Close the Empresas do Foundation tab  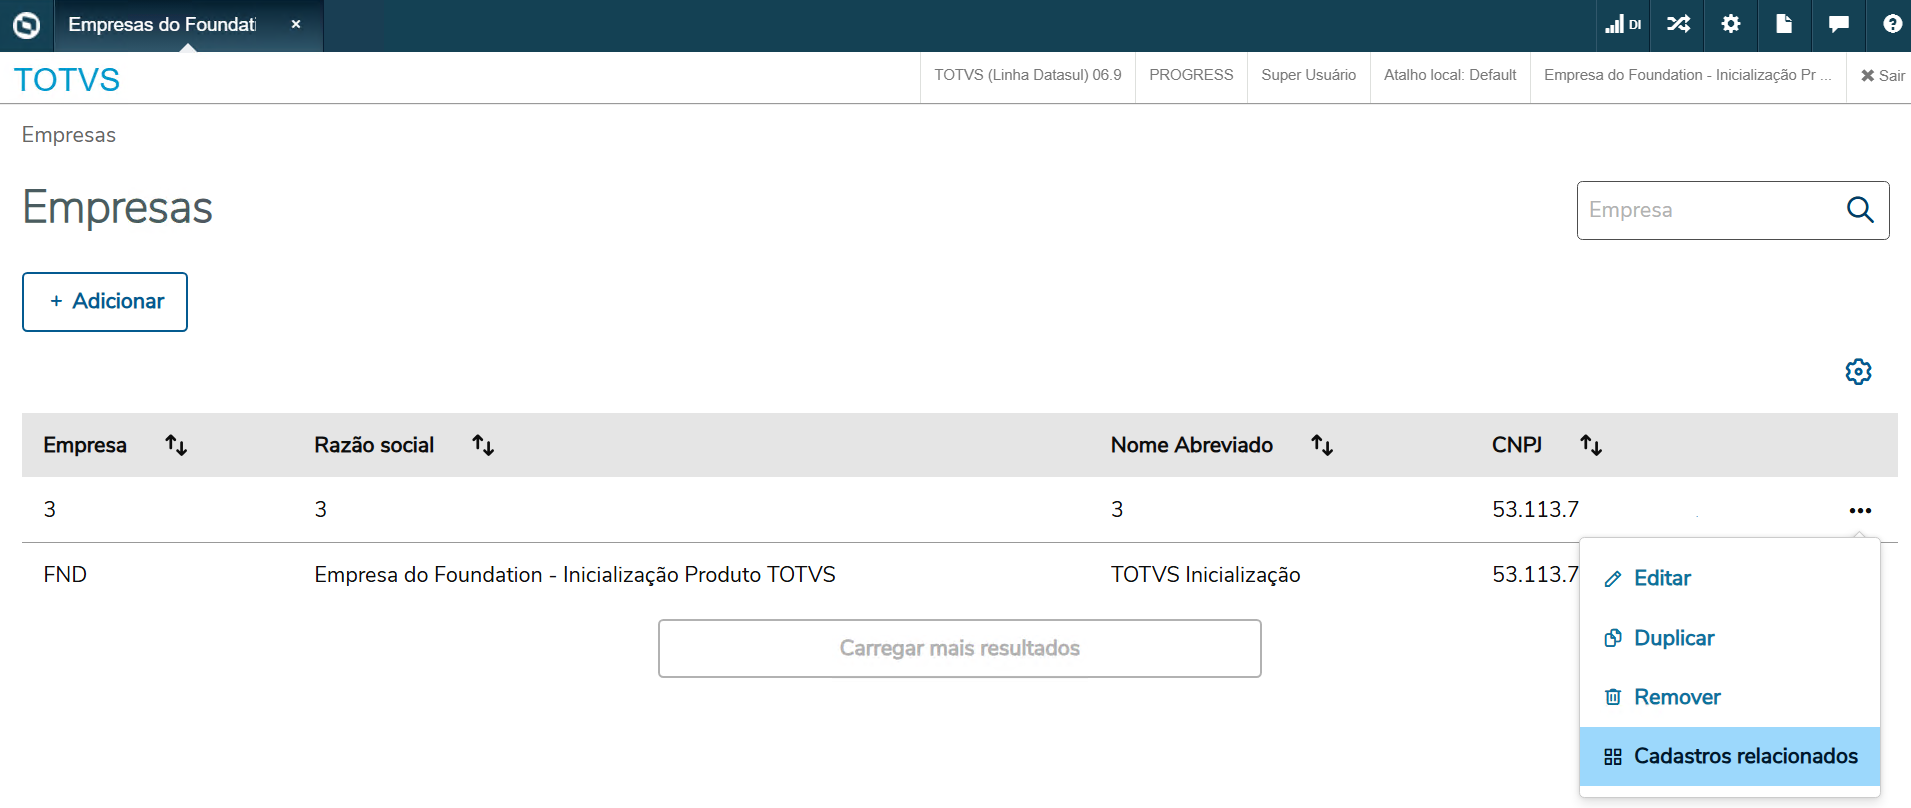(x=296, y=24)
